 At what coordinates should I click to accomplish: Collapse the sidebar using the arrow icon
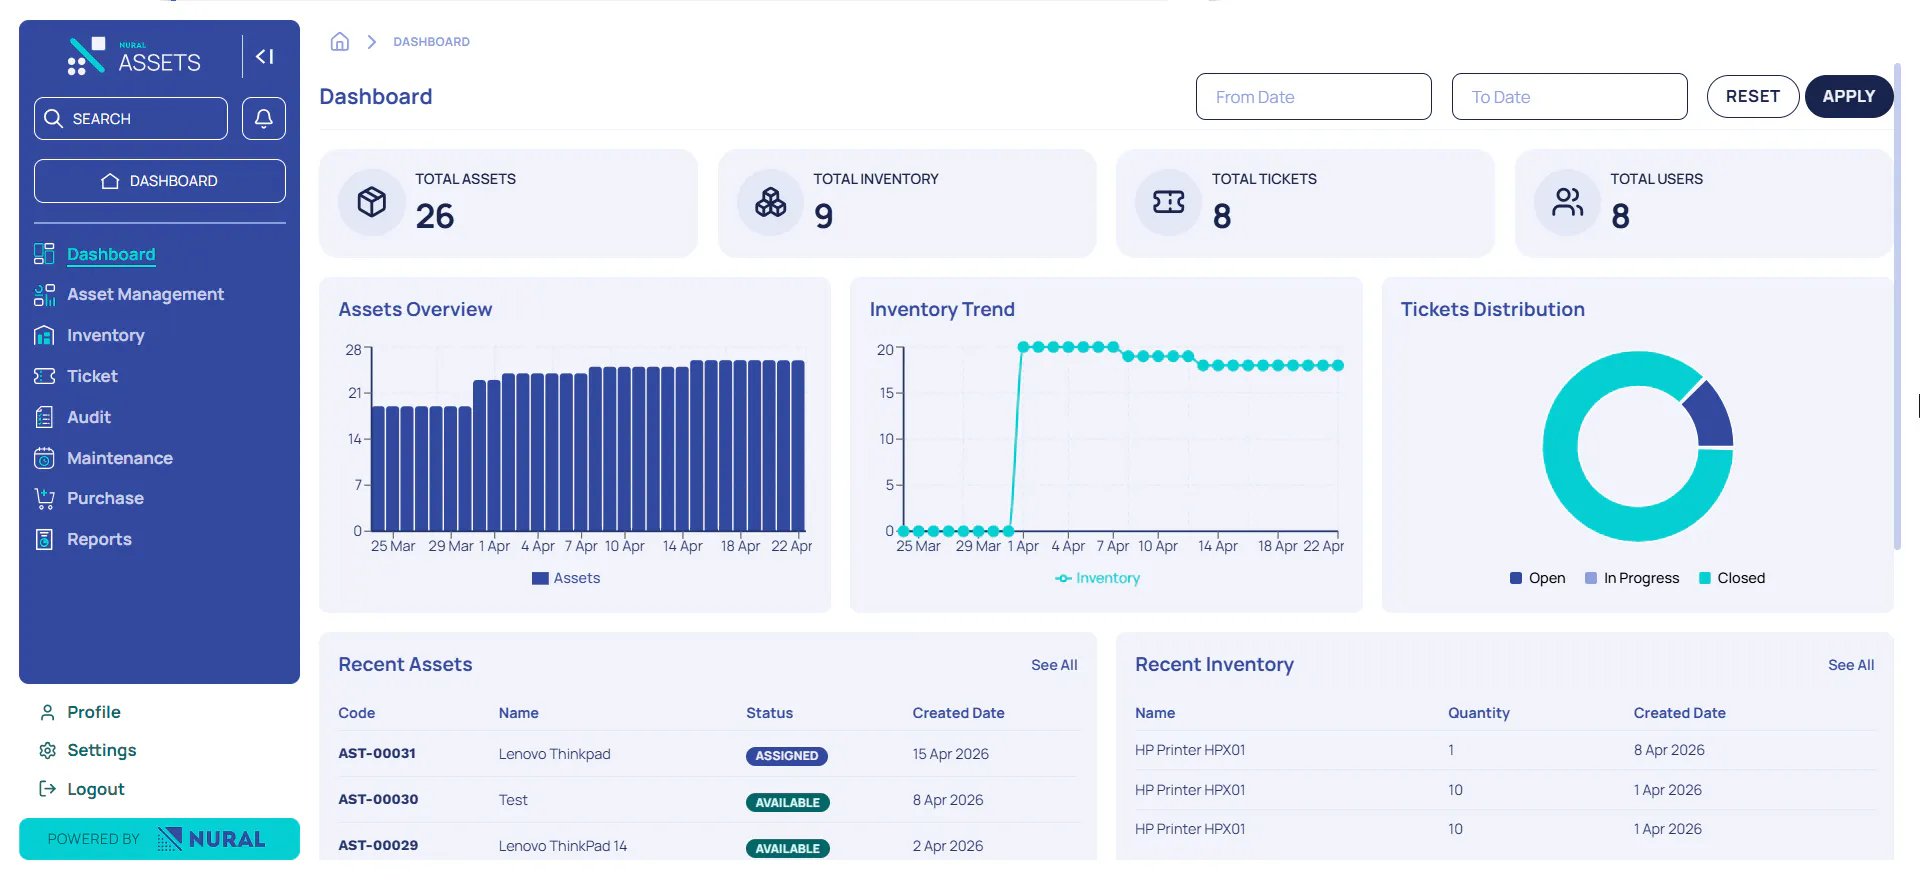coord(264,57)
